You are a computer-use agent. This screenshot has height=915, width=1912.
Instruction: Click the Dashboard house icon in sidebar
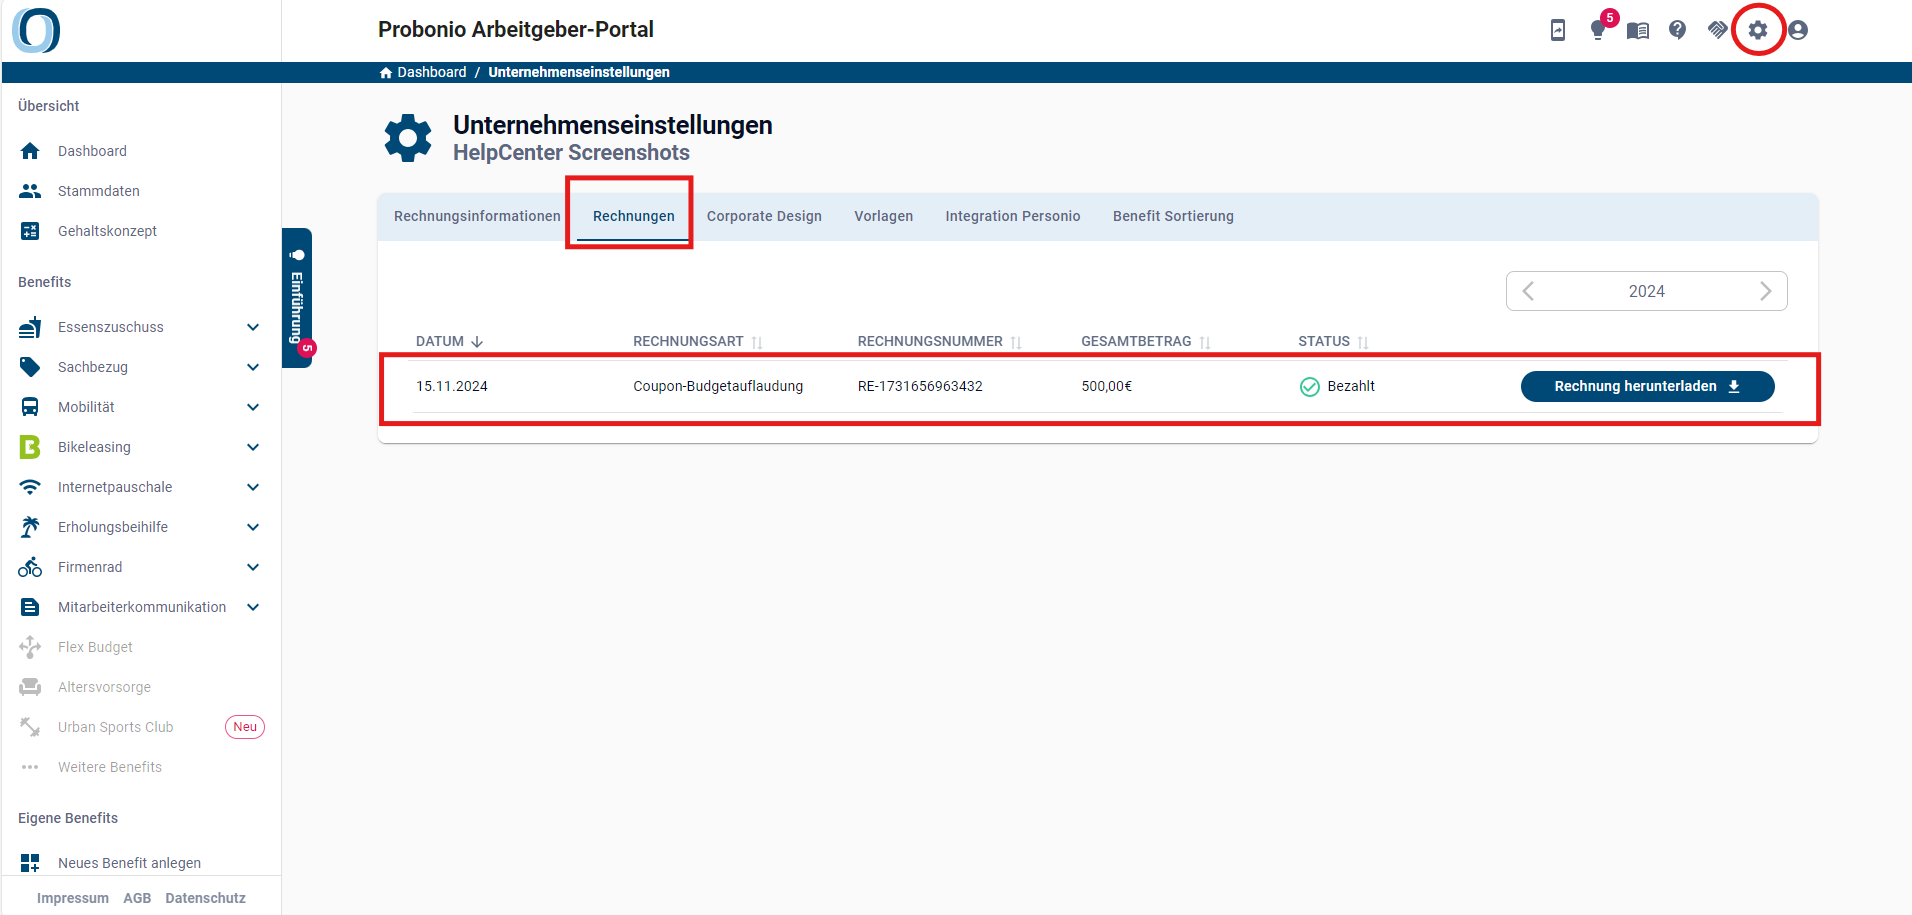[x=30, y=151]
